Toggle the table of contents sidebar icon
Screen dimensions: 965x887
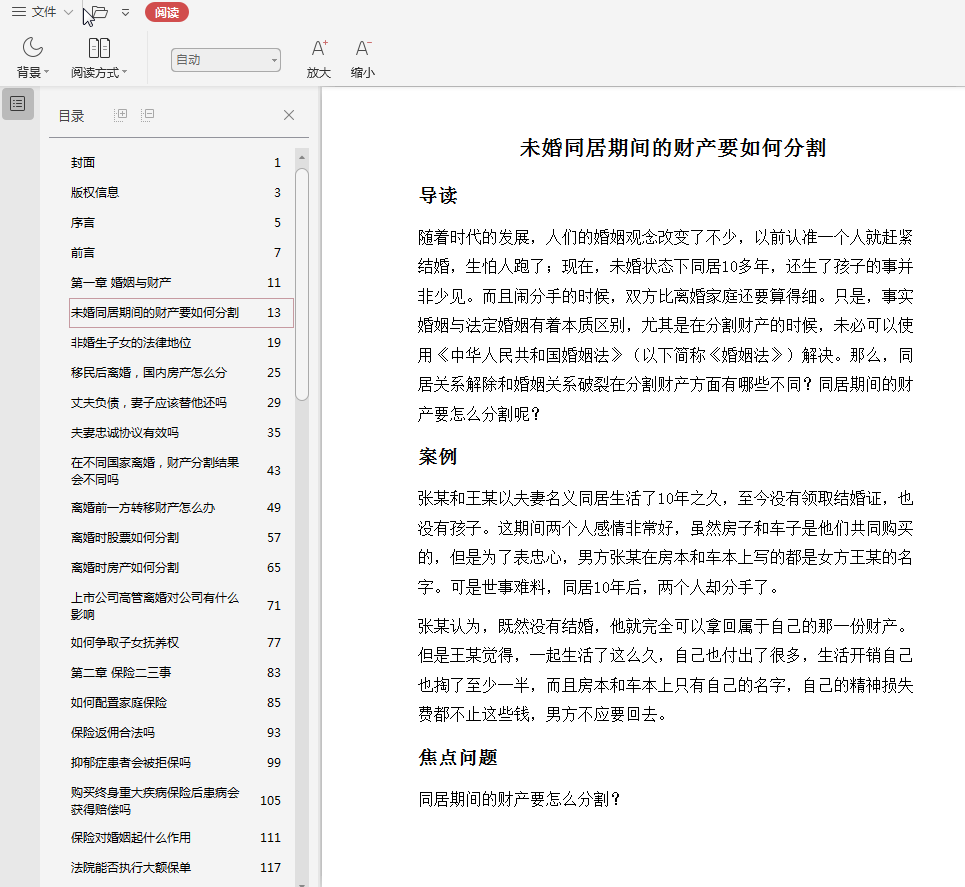[x=18, y=103]
